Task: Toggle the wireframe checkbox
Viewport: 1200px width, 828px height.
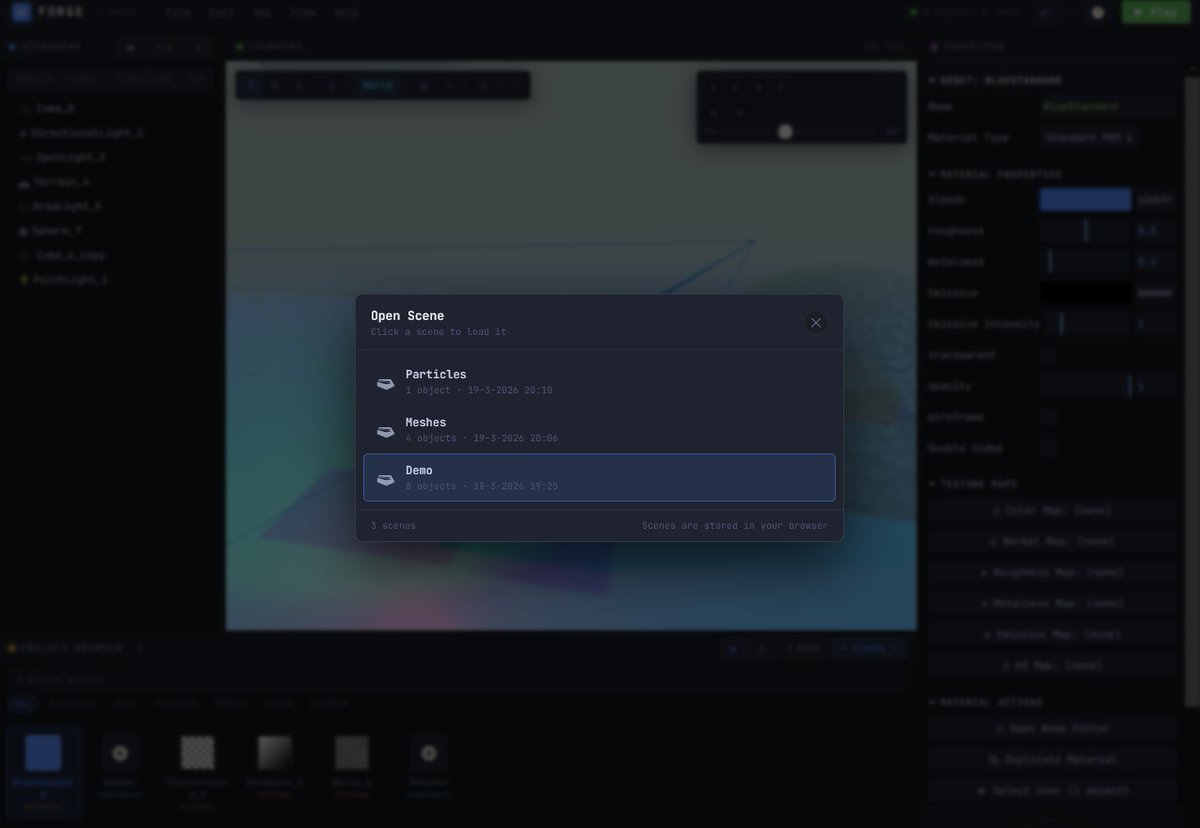Action: point(1049,417)
